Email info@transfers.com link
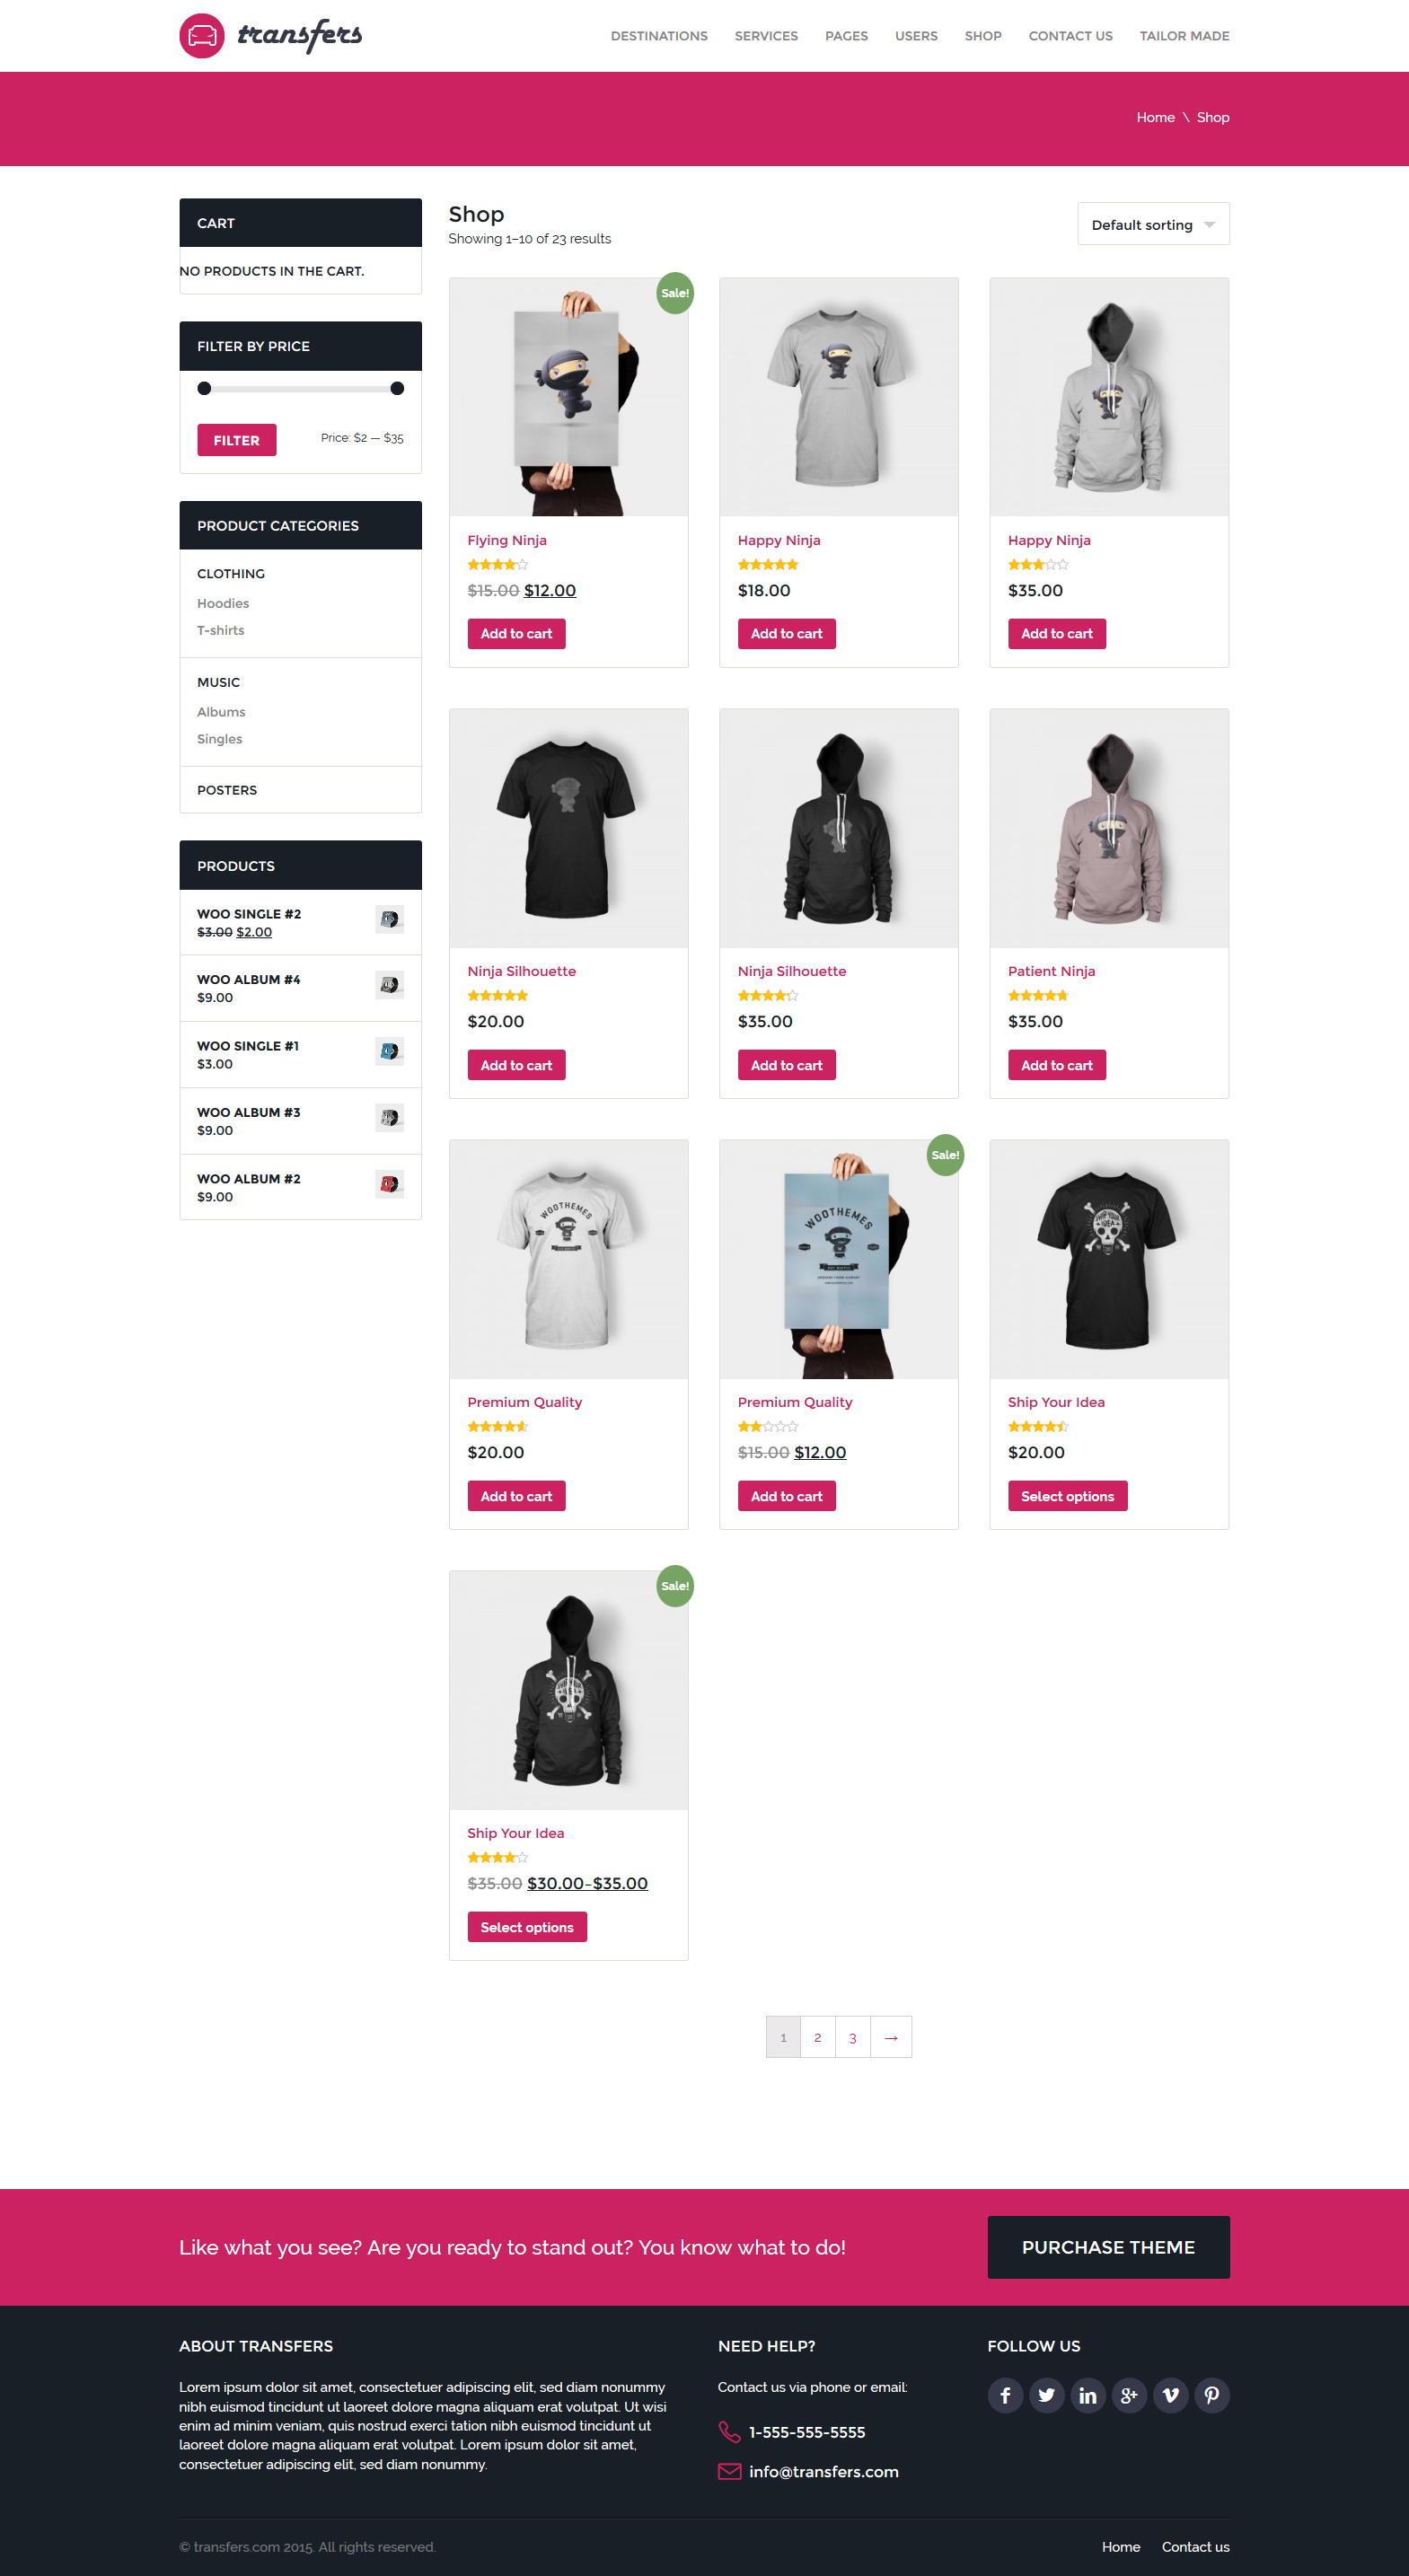 823,2471
